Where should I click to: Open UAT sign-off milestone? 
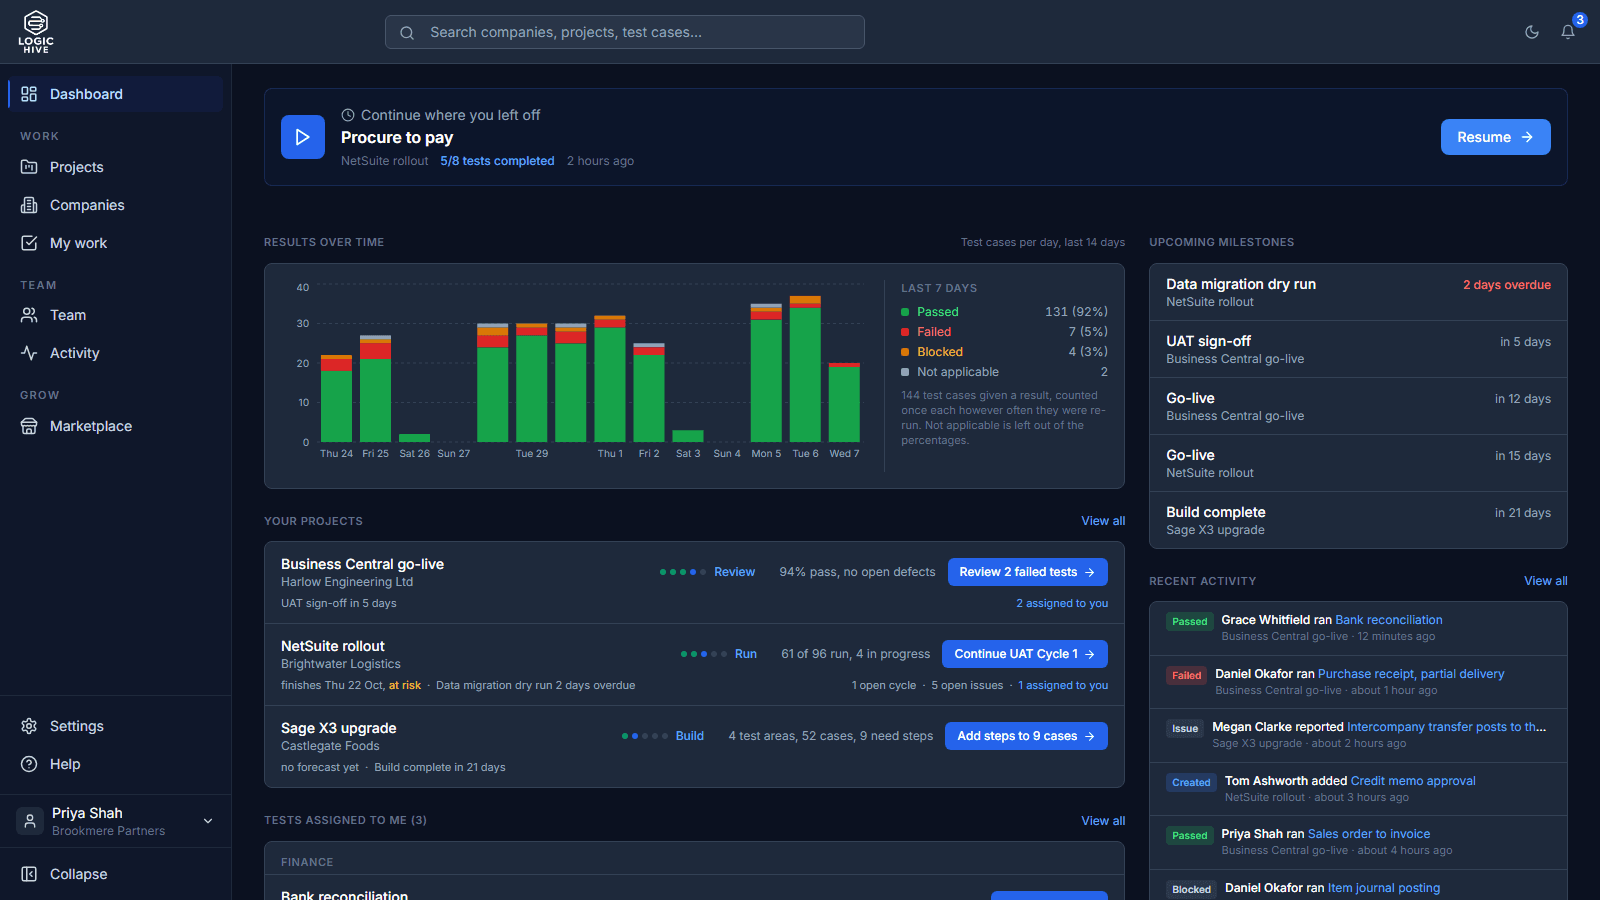click(1358, 349)
